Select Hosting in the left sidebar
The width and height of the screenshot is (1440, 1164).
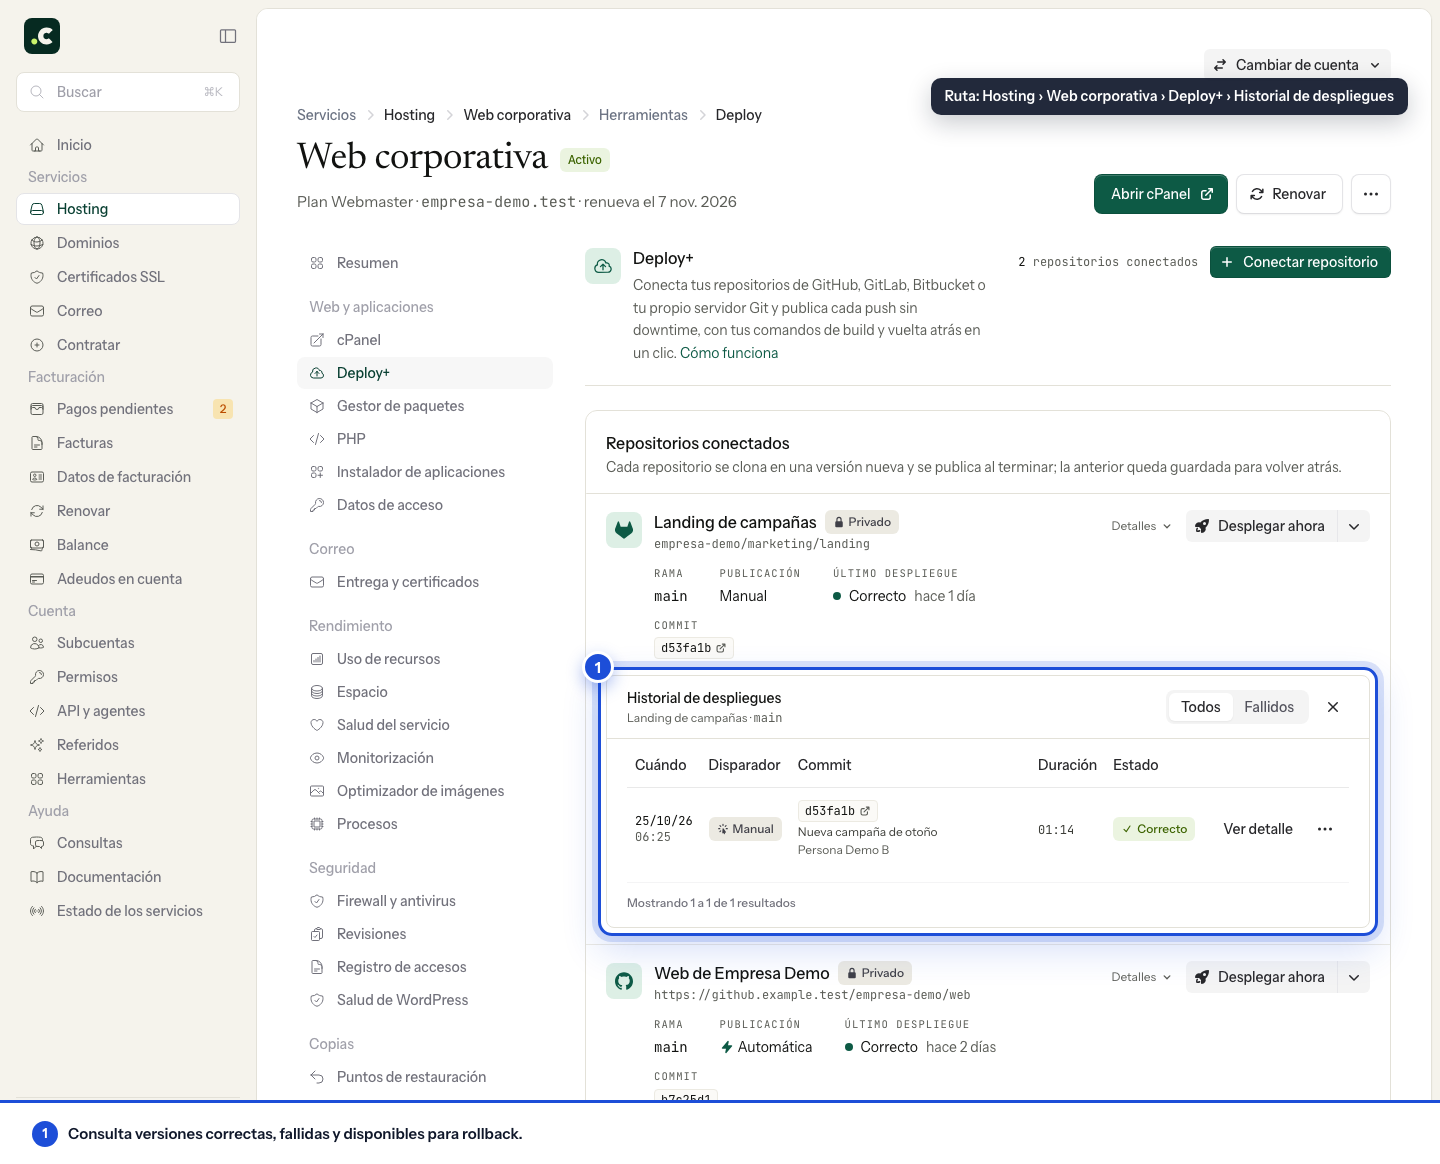point(128,209)
